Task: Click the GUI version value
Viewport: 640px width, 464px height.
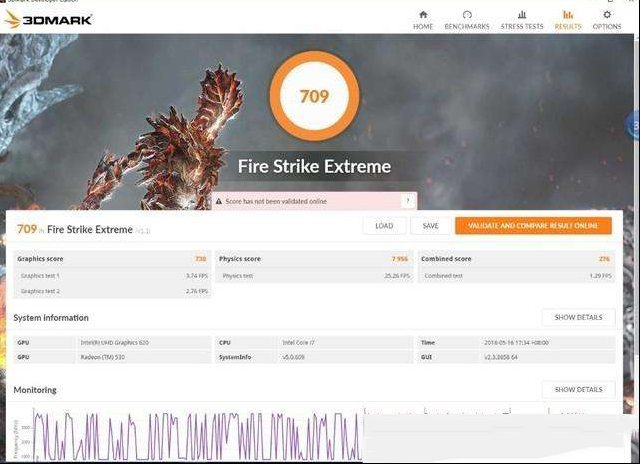Action: coord(501,357)
